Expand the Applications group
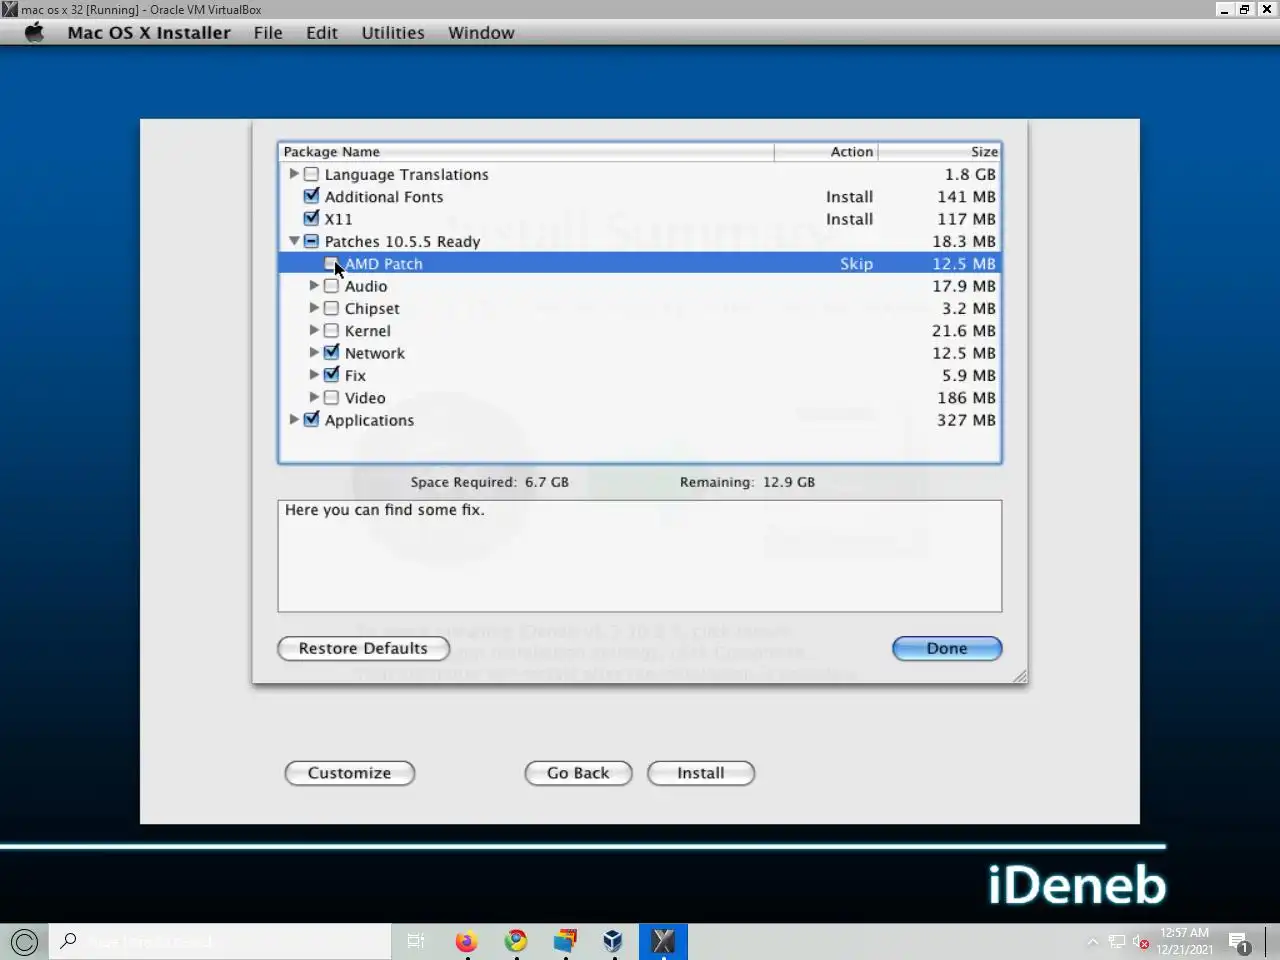Screen dimensions: 1280x960 [294, 419]
